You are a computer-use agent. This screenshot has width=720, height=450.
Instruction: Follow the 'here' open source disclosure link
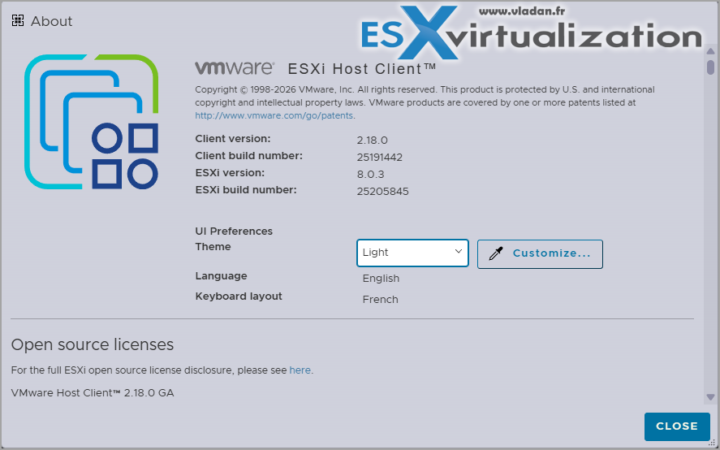click(300, 370)
